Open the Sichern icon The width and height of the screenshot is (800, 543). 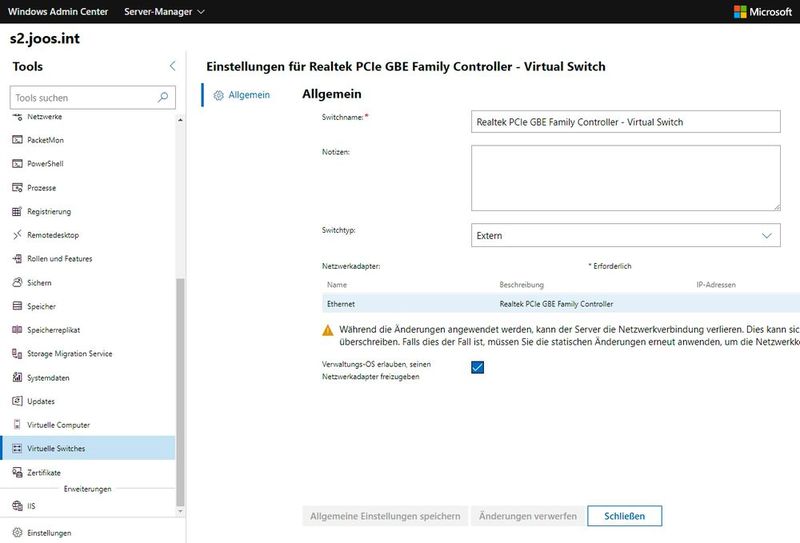coord(17,282)
